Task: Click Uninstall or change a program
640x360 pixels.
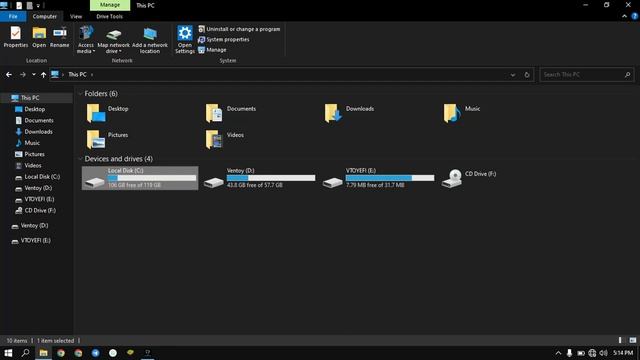Action: (239, 29)
